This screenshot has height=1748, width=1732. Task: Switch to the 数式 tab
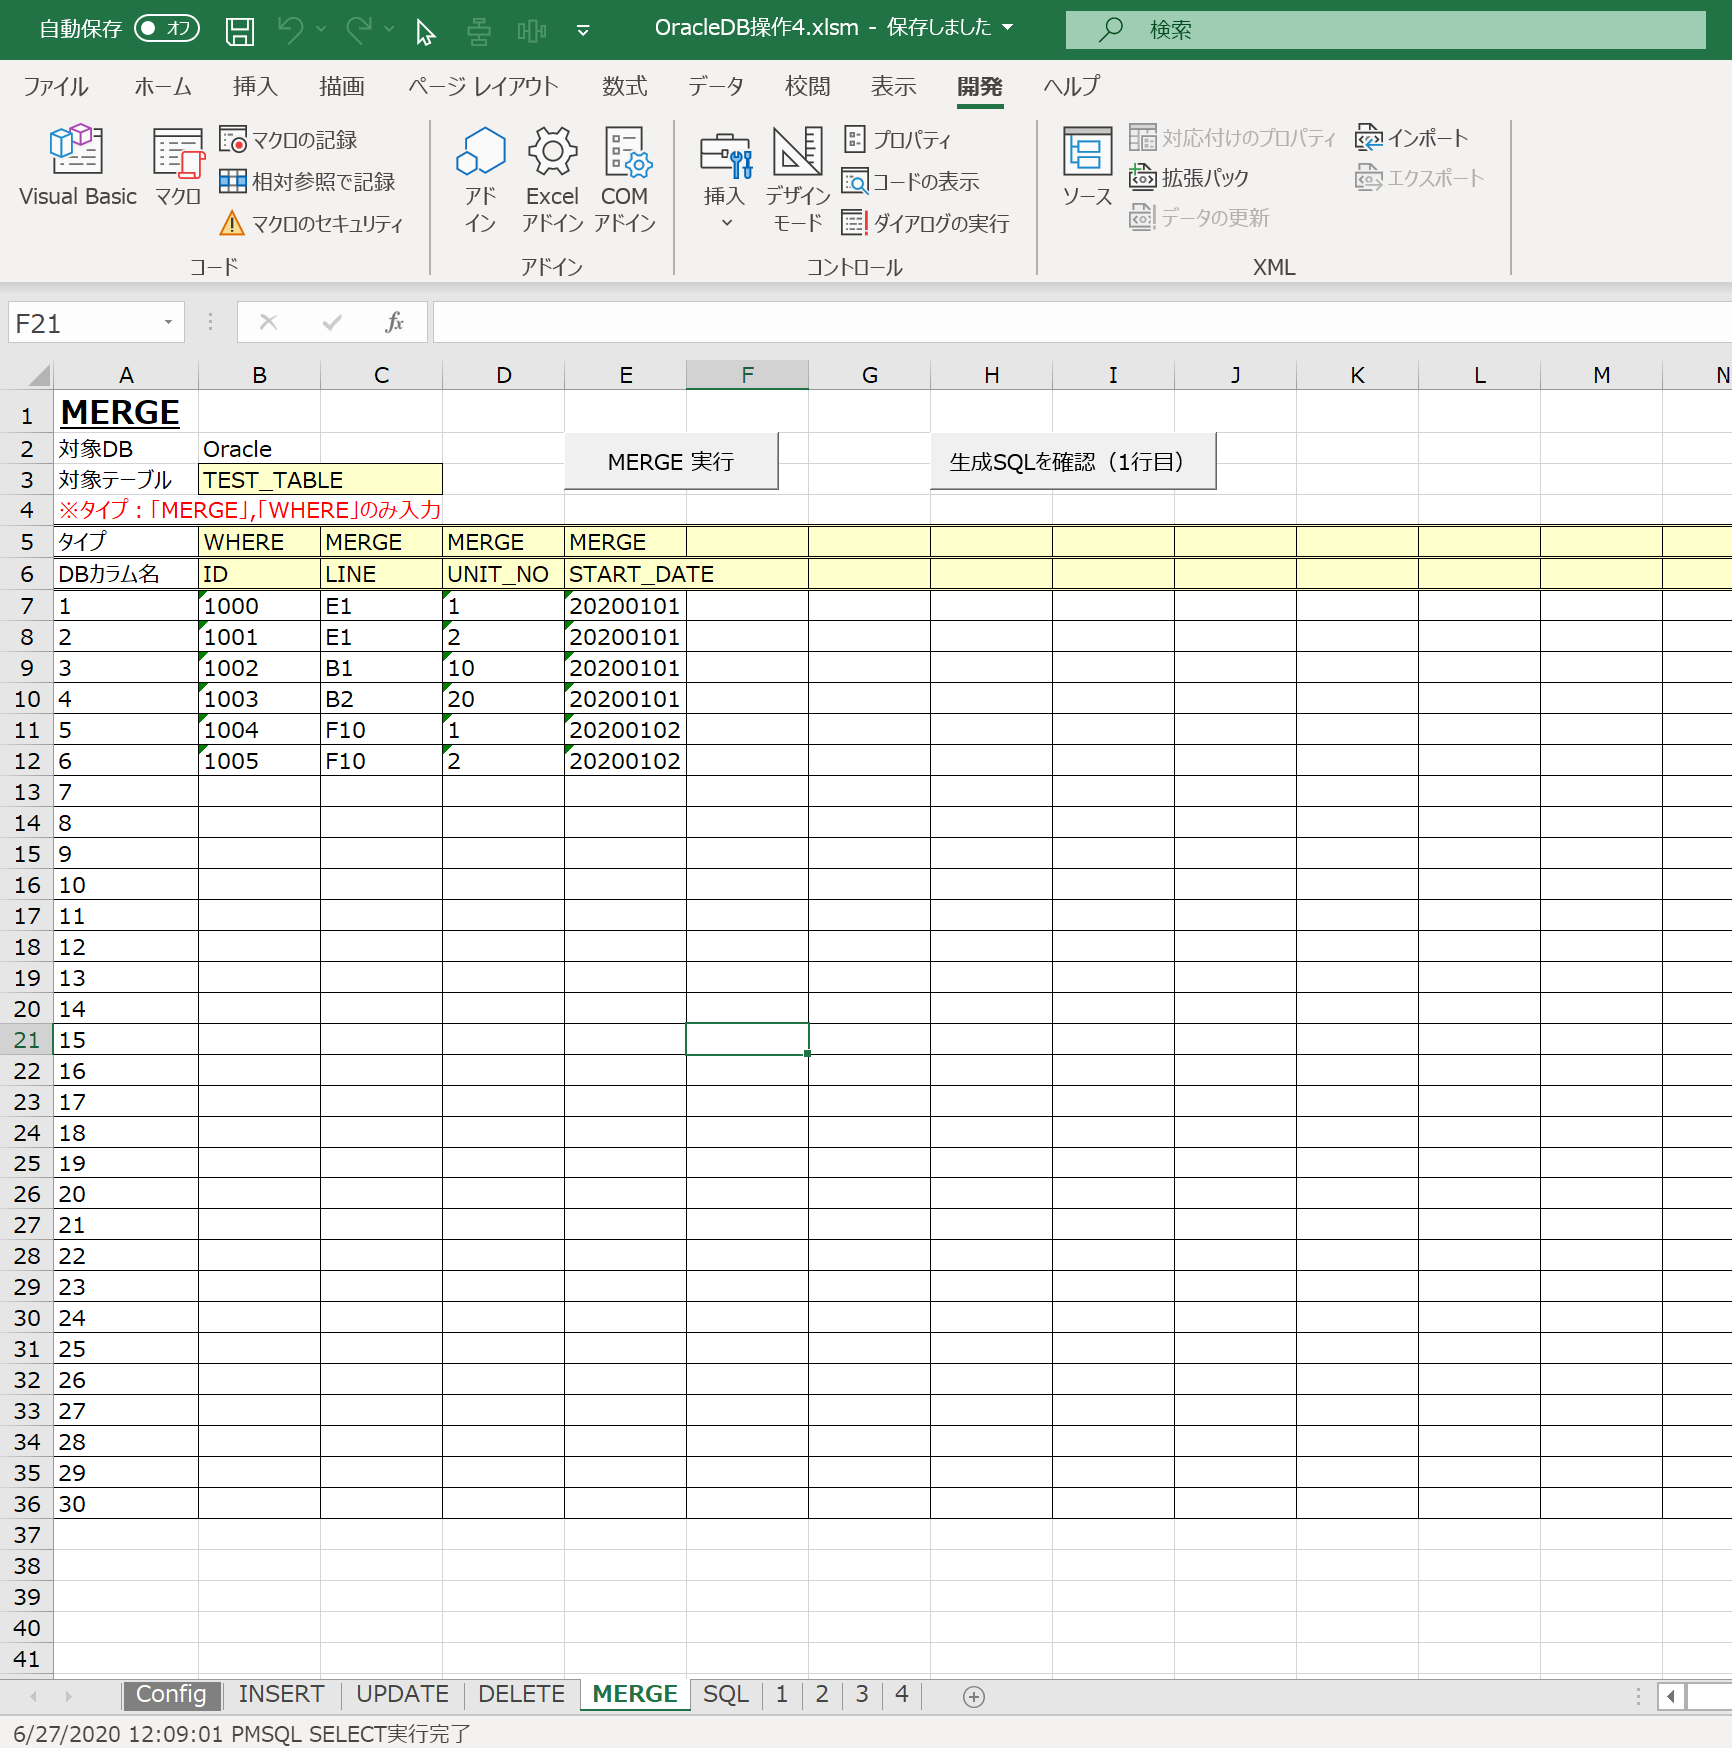click(625, 86)
